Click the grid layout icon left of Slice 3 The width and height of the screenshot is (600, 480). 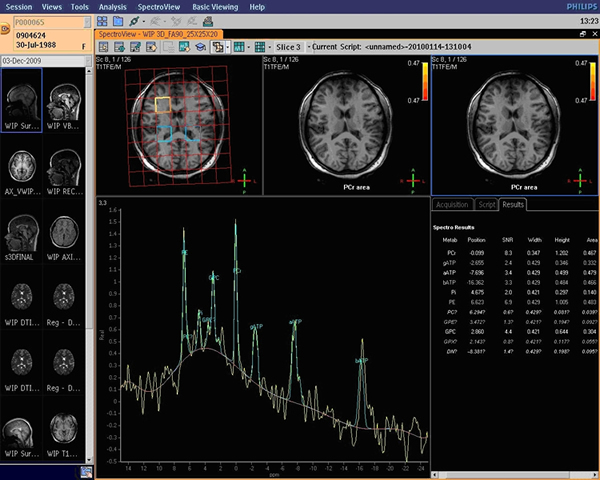pyautogui.click(x=259, y=47)
